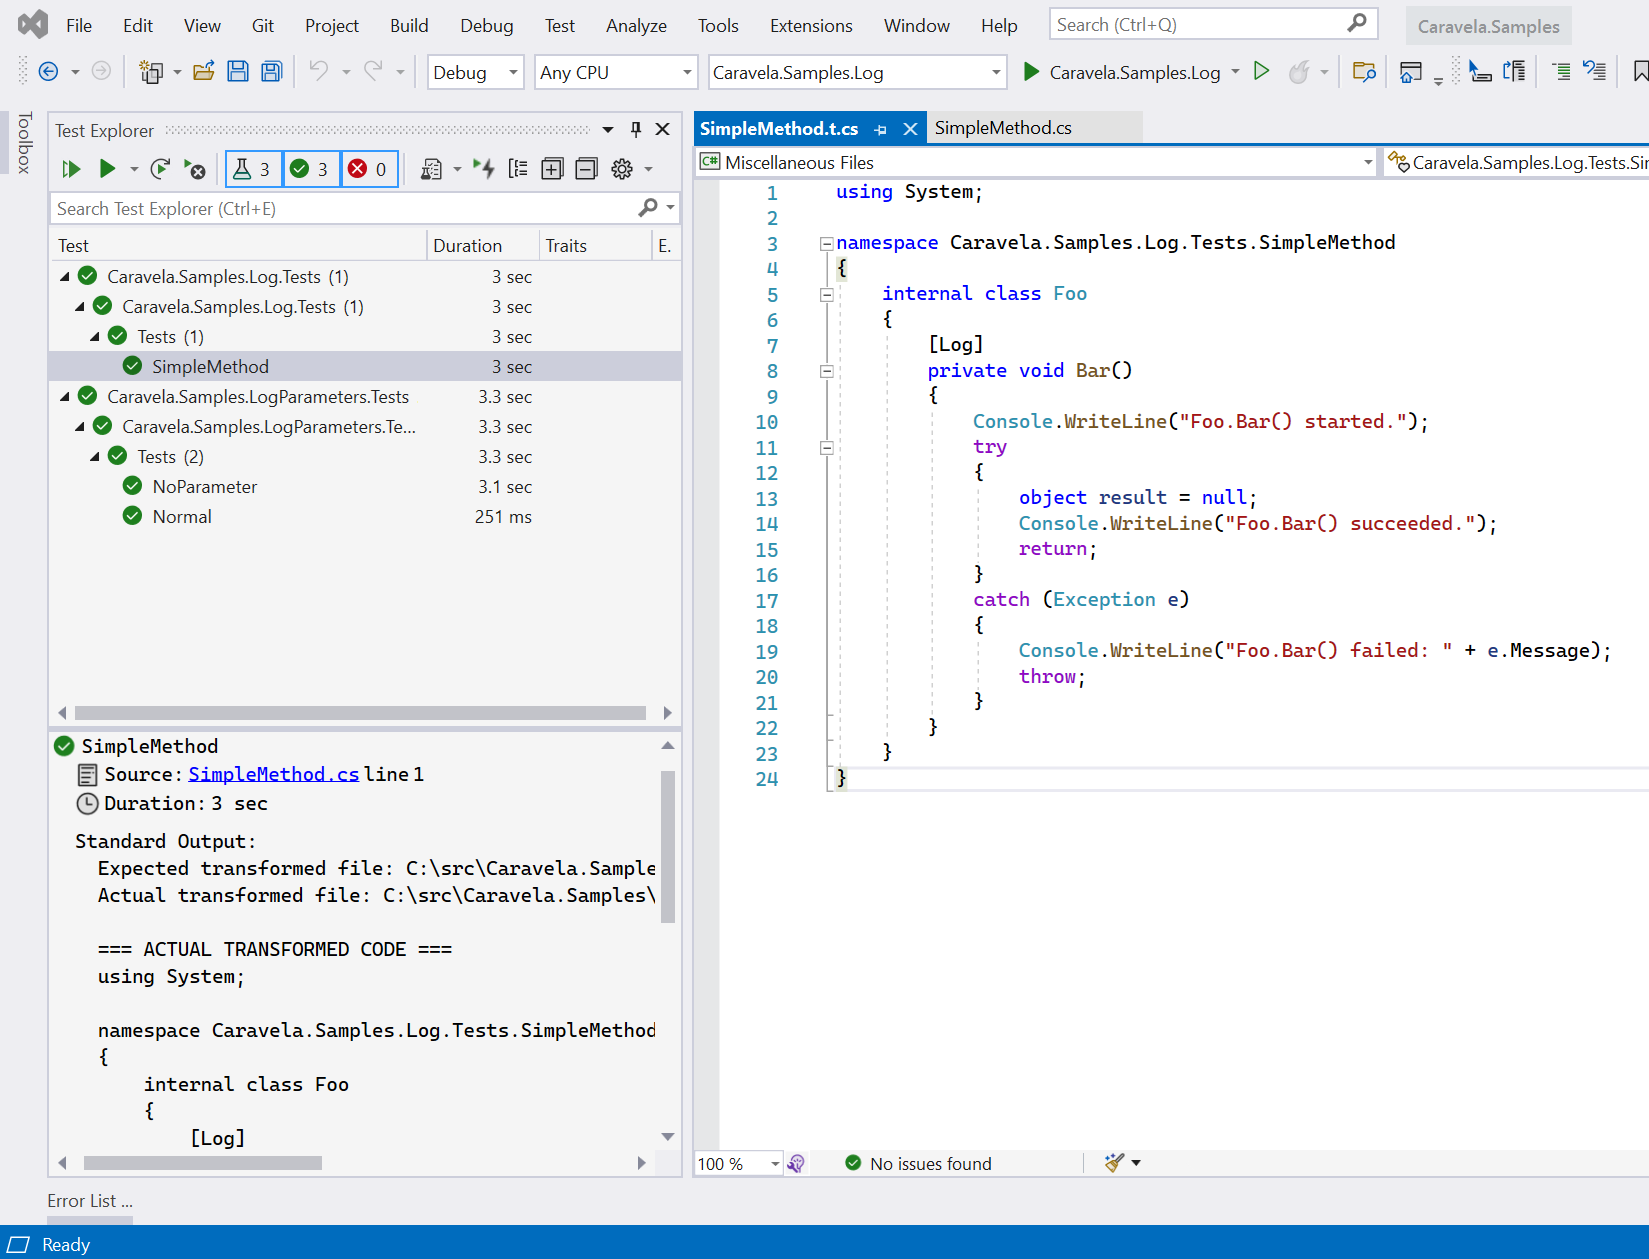Start Without Debugging using hollow green arrow
1649x1259 pixels.
pos(1262,72)
